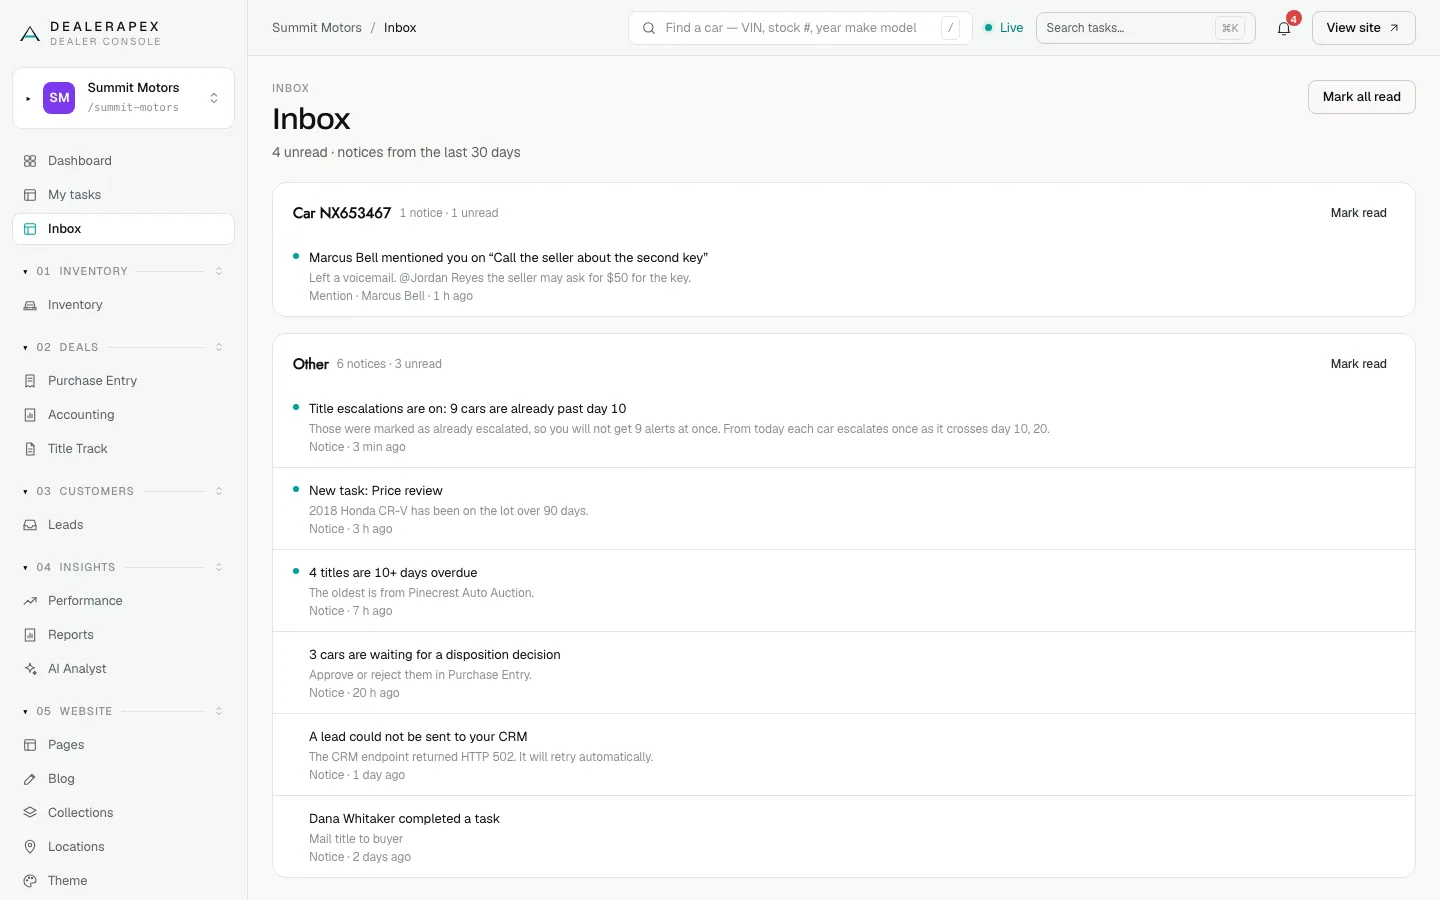Open the Marcus Bell mention notice

click(844, 276)
